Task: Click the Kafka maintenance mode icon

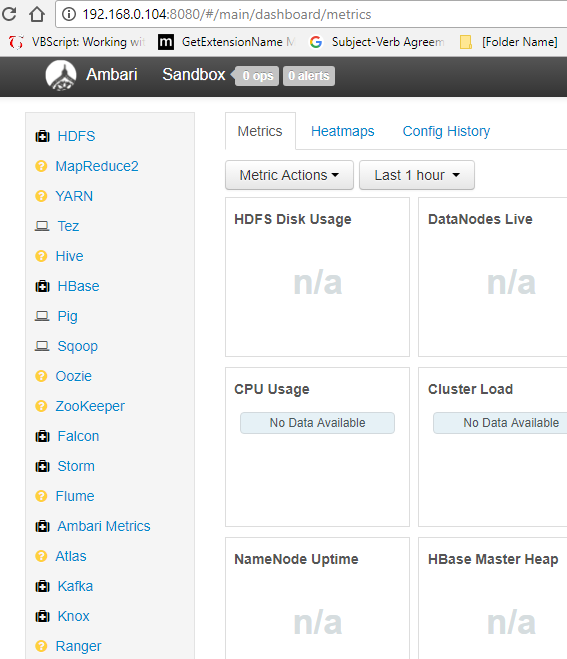Action: (x=42, y=586)
